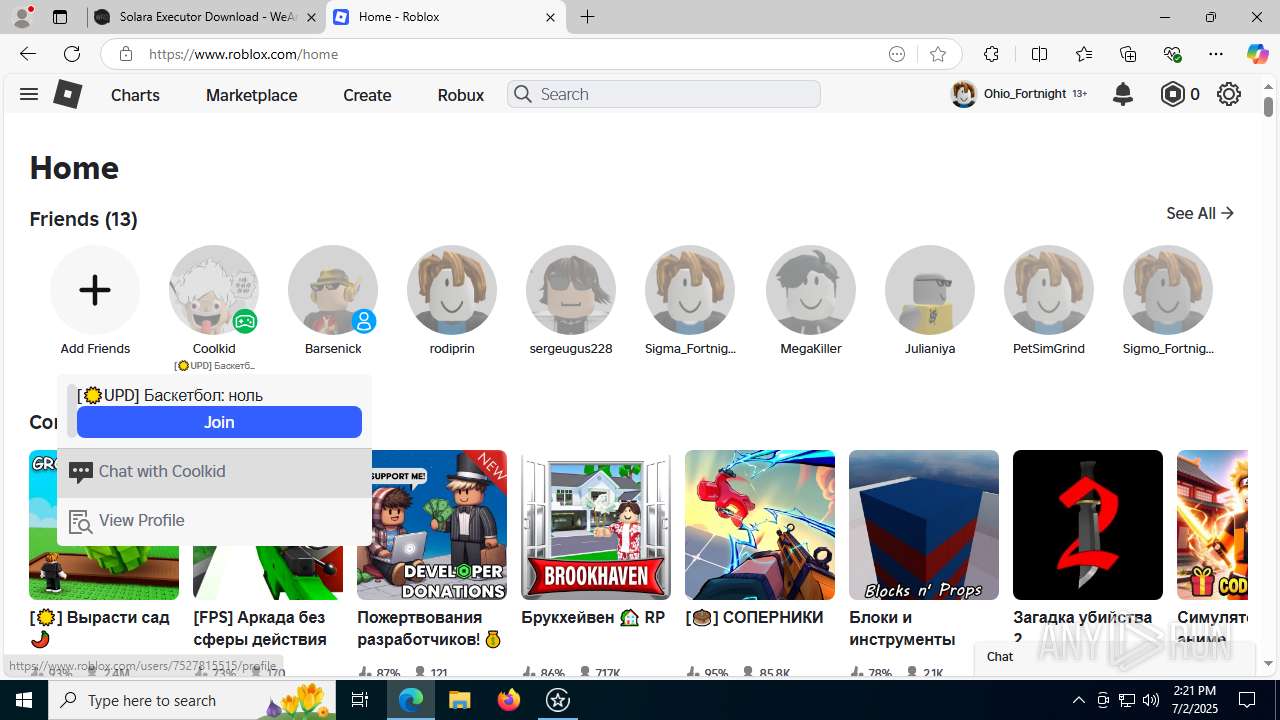Click the Windows taskbar search box
Viewport: 1280px width, 720px height.
tap(194, 700)
